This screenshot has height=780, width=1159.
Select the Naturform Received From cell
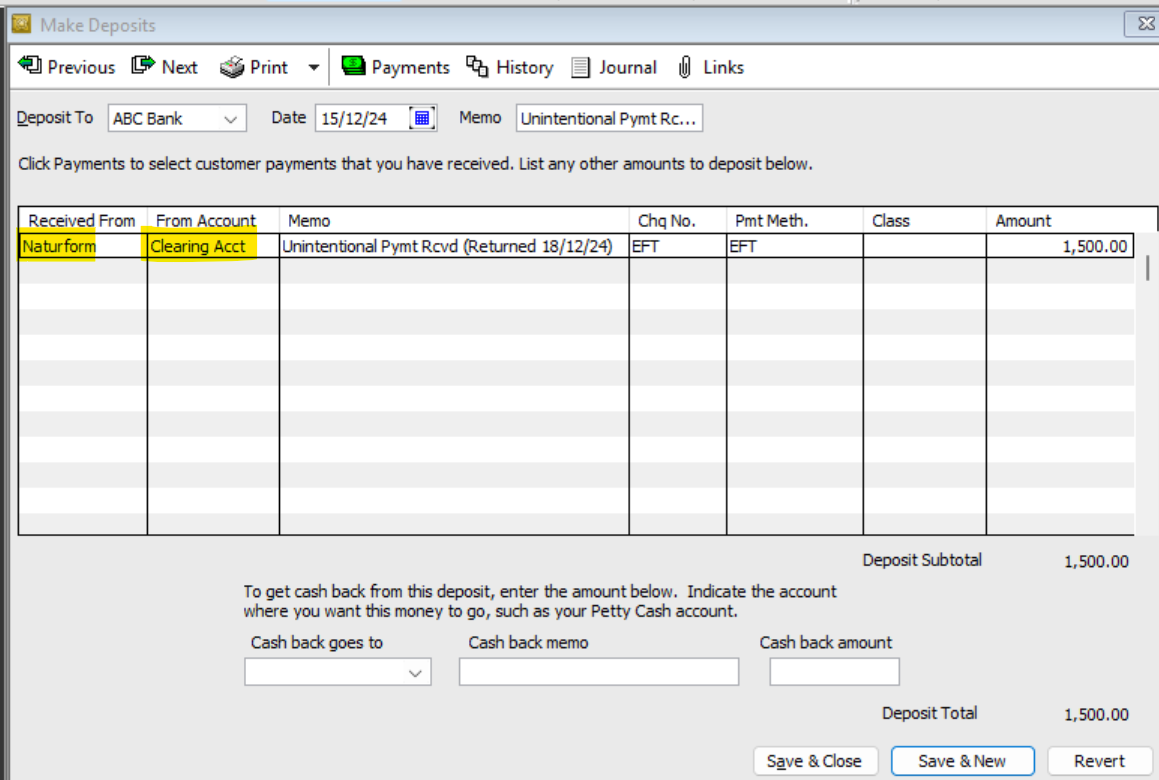(83, 246)
